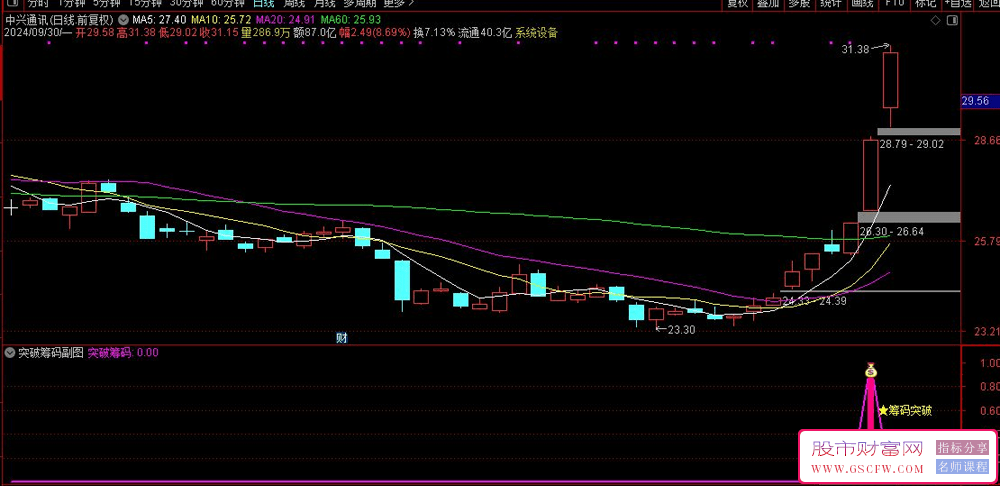Screen dimensions: 1000x486
Task: Switch to the 30分钟 period tab
Action: [x=186, y=3]
